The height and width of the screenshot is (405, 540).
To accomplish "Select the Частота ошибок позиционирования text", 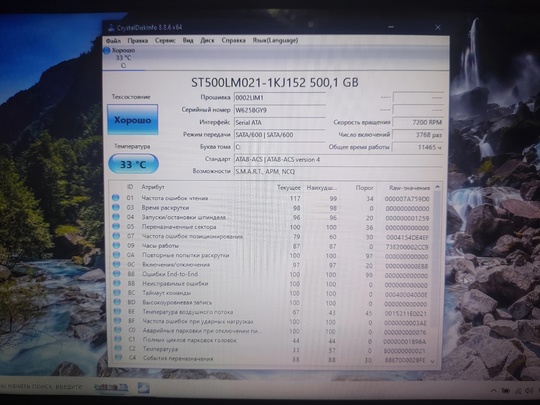I will [193, 236].
